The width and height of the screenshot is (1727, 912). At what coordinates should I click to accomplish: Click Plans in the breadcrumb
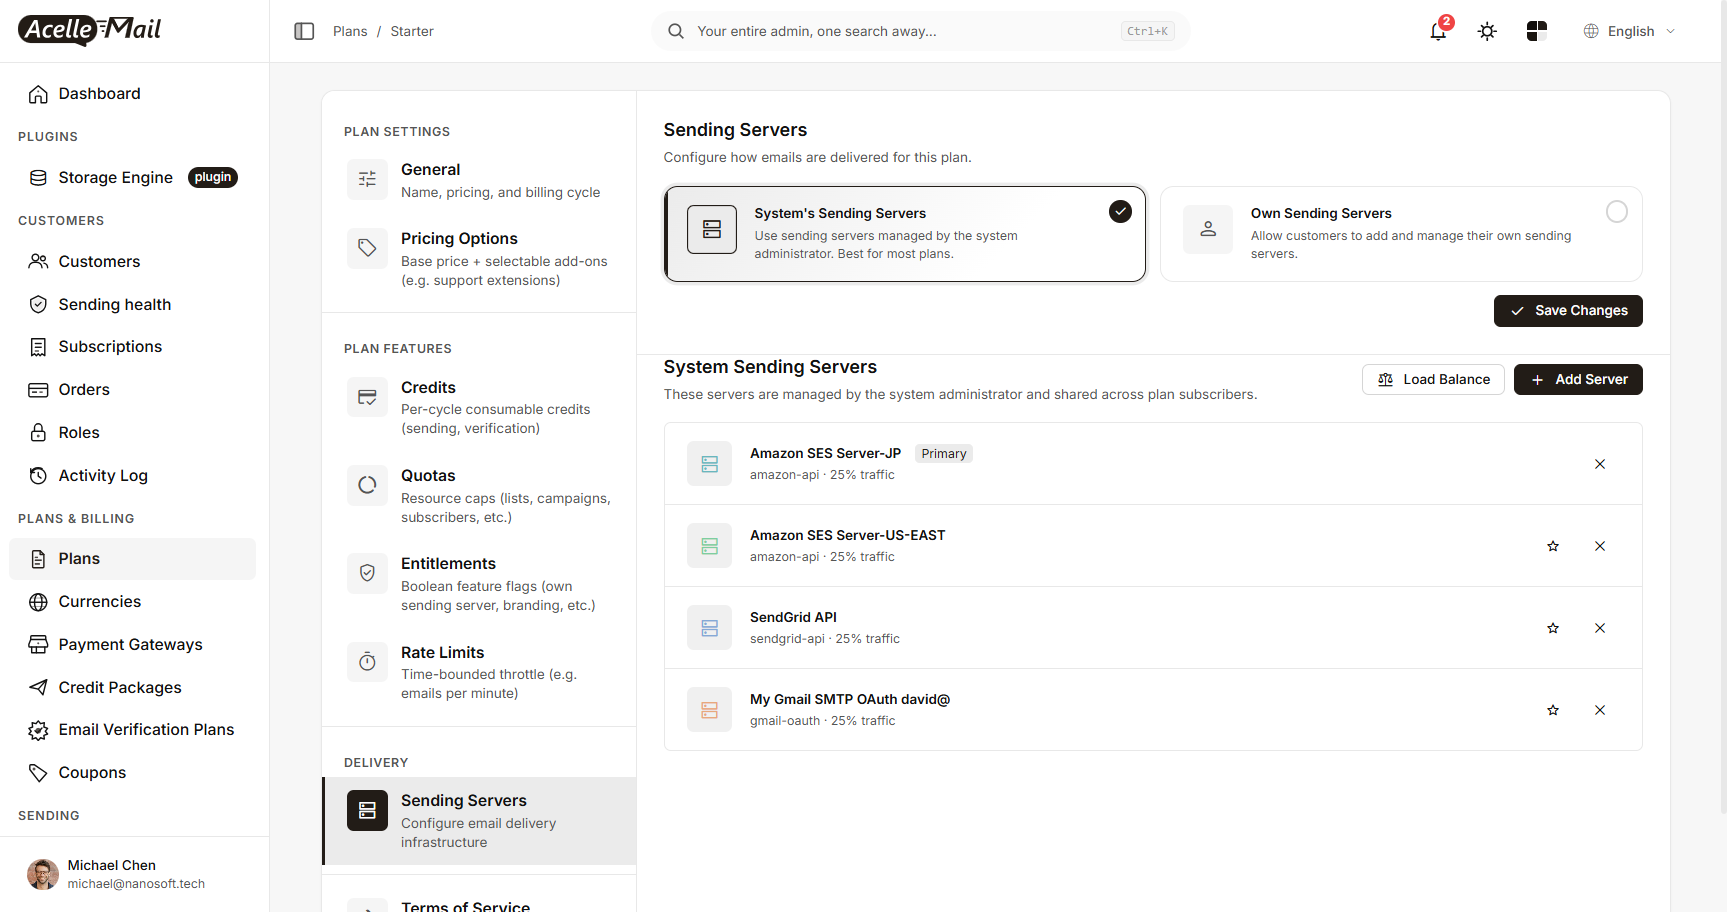click(x=350, y=31)
